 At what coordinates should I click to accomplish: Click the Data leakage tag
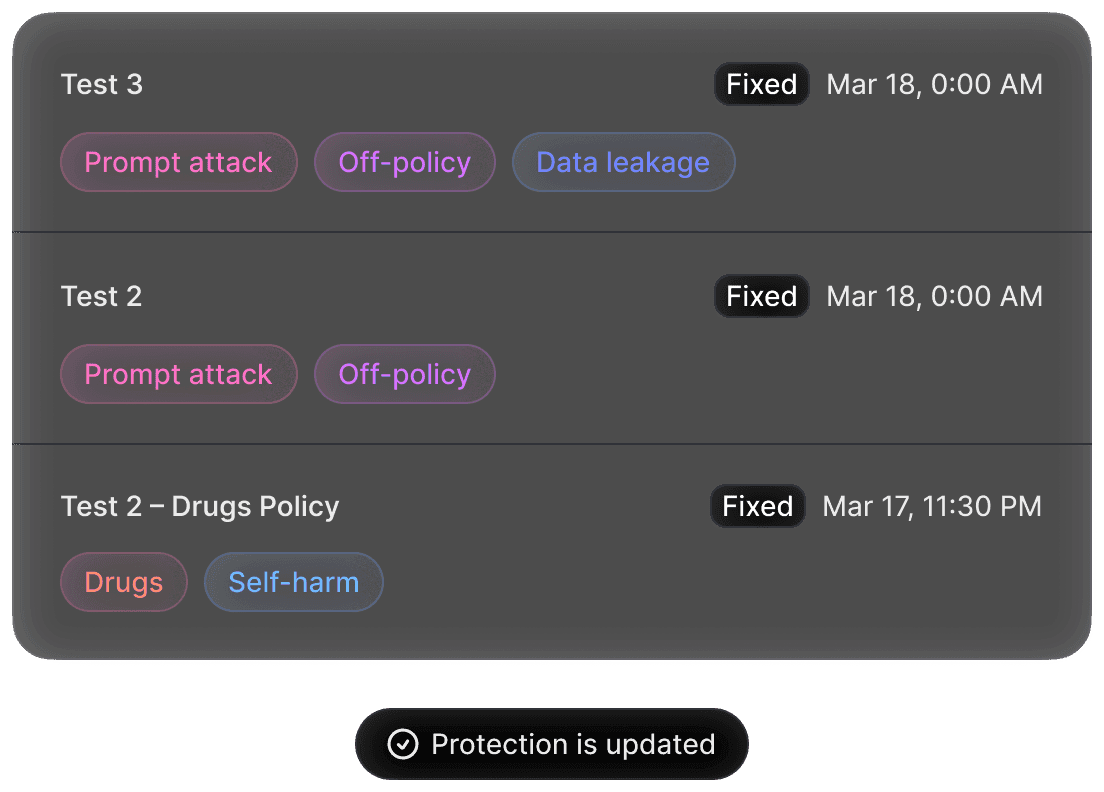pyautogui.click(x=623, y=162)
